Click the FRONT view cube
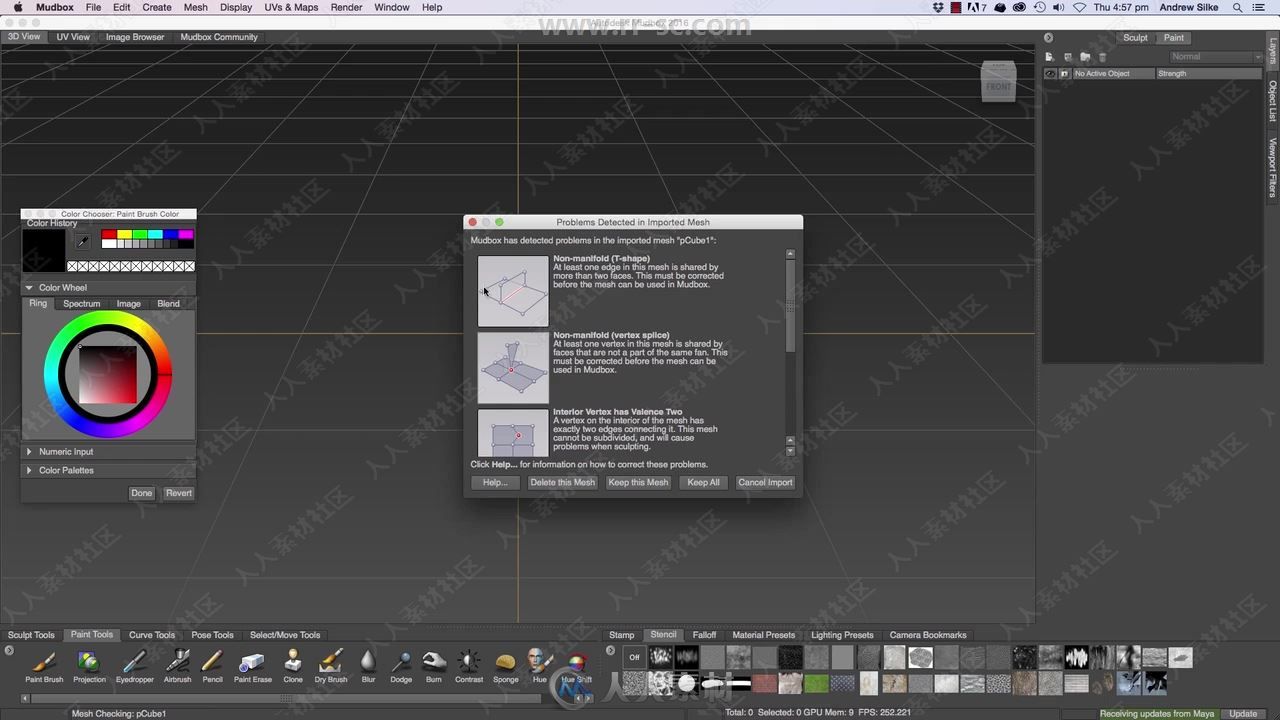The height and width of the screenshot is (720, 1280). pos(998,82)
